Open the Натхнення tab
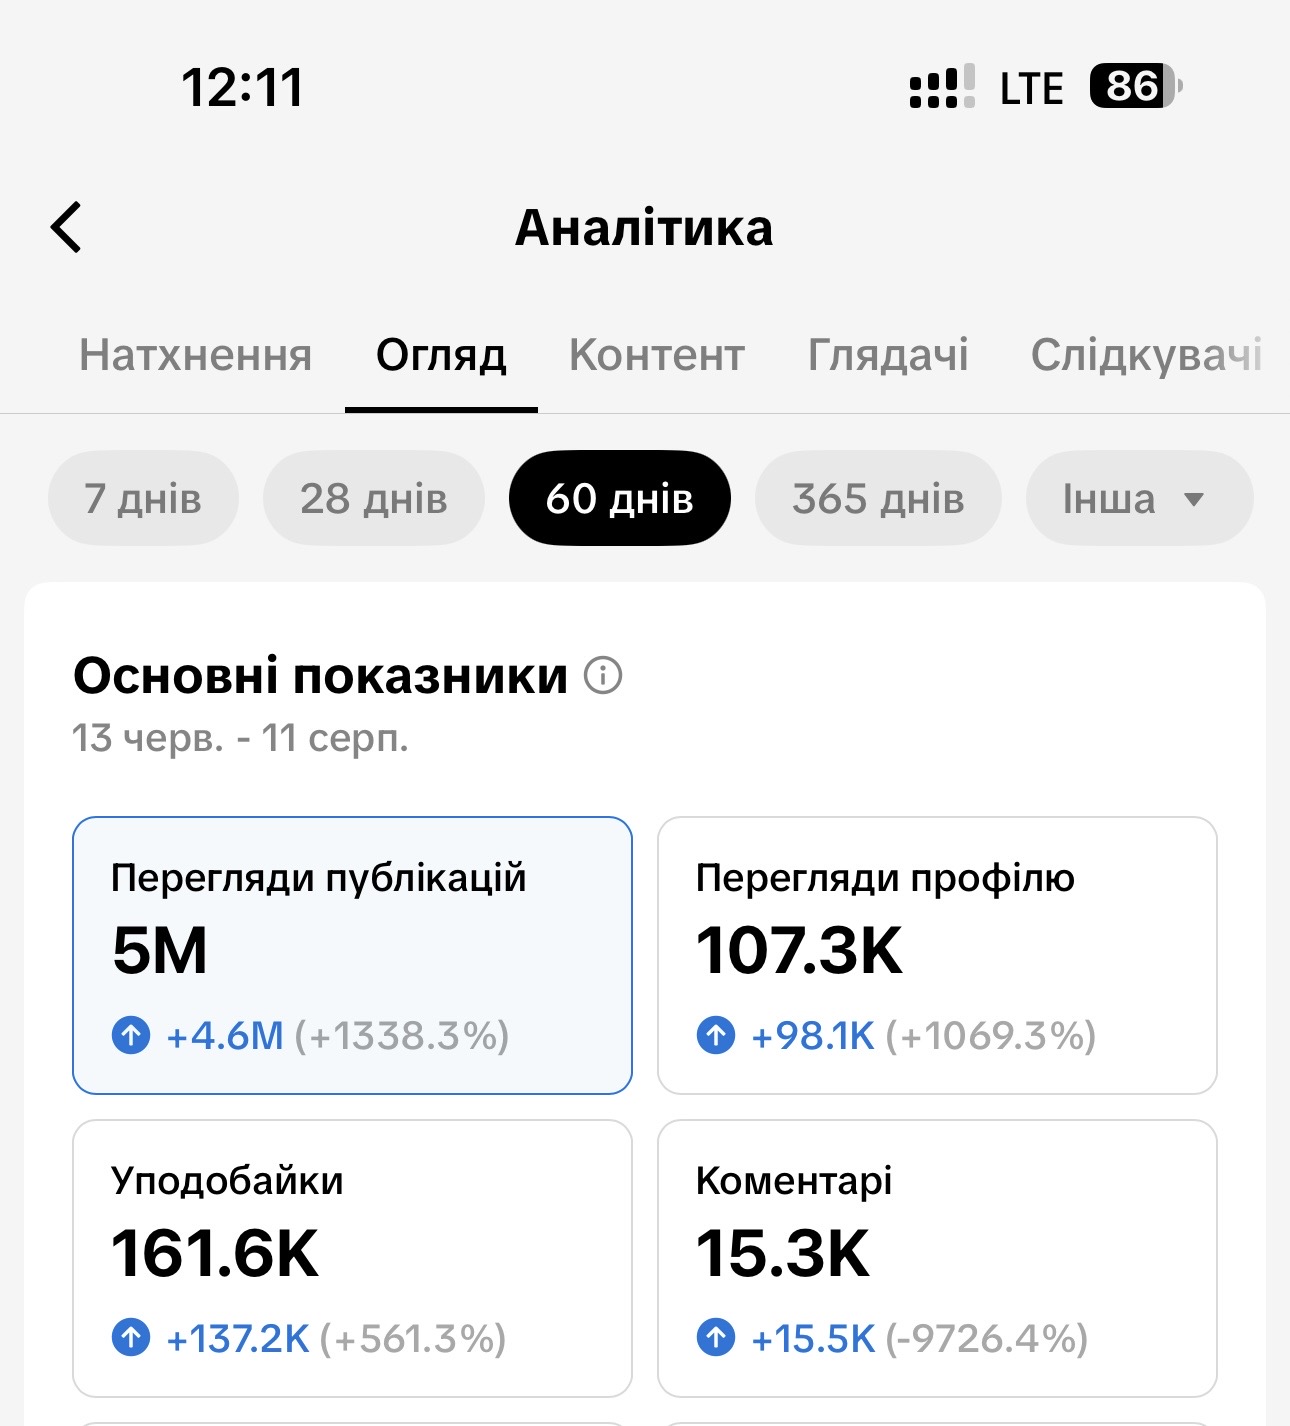1290x1426 pixels. [x=196, y=355]
